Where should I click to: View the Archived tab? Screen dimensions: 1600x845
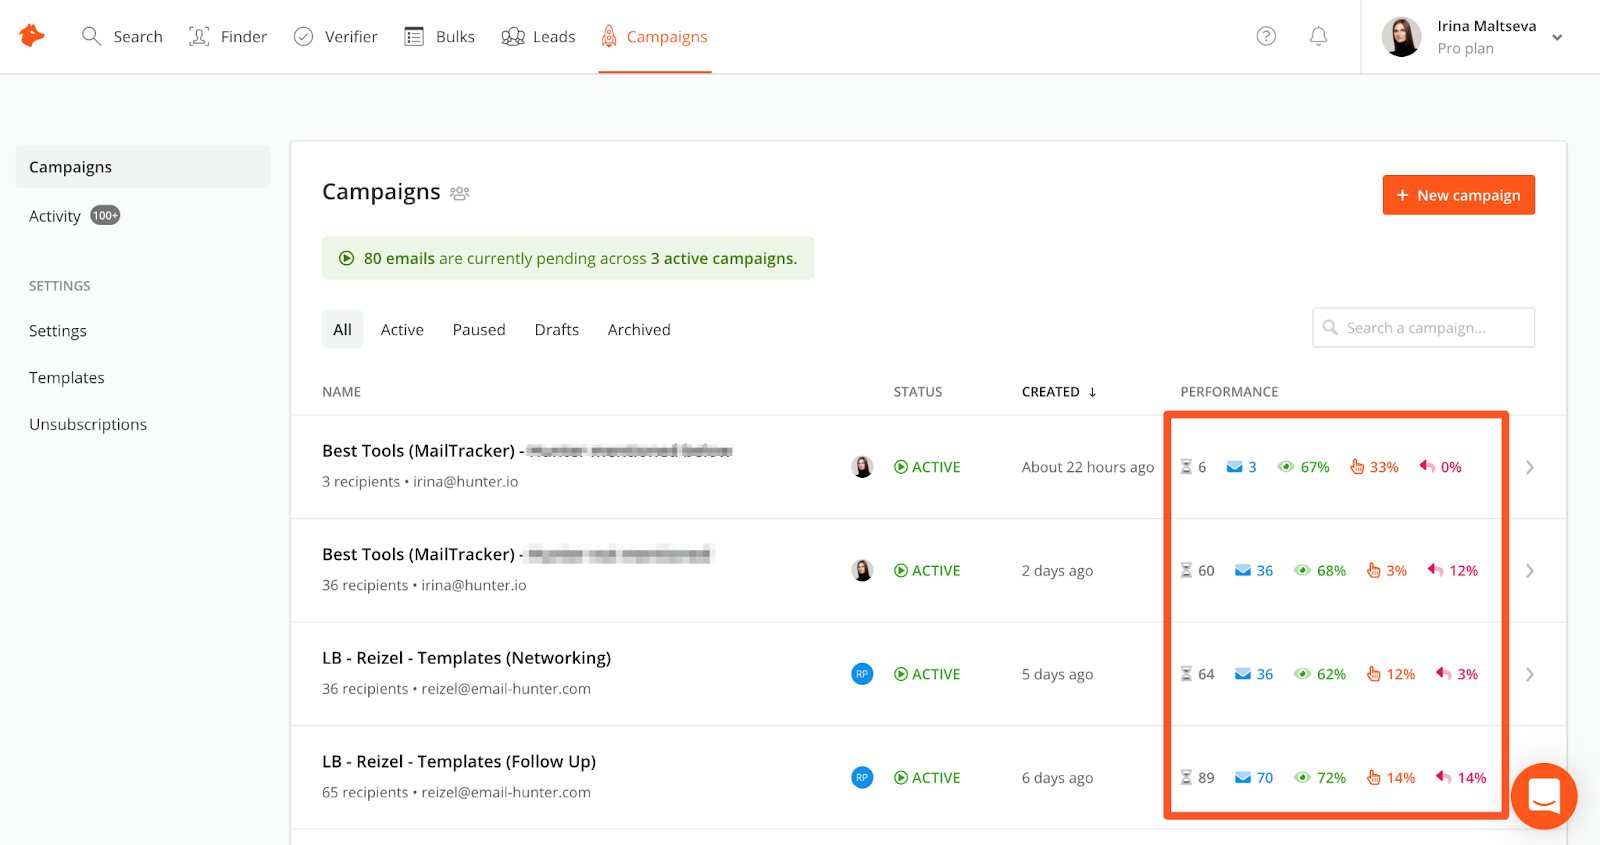coord(639,329)
